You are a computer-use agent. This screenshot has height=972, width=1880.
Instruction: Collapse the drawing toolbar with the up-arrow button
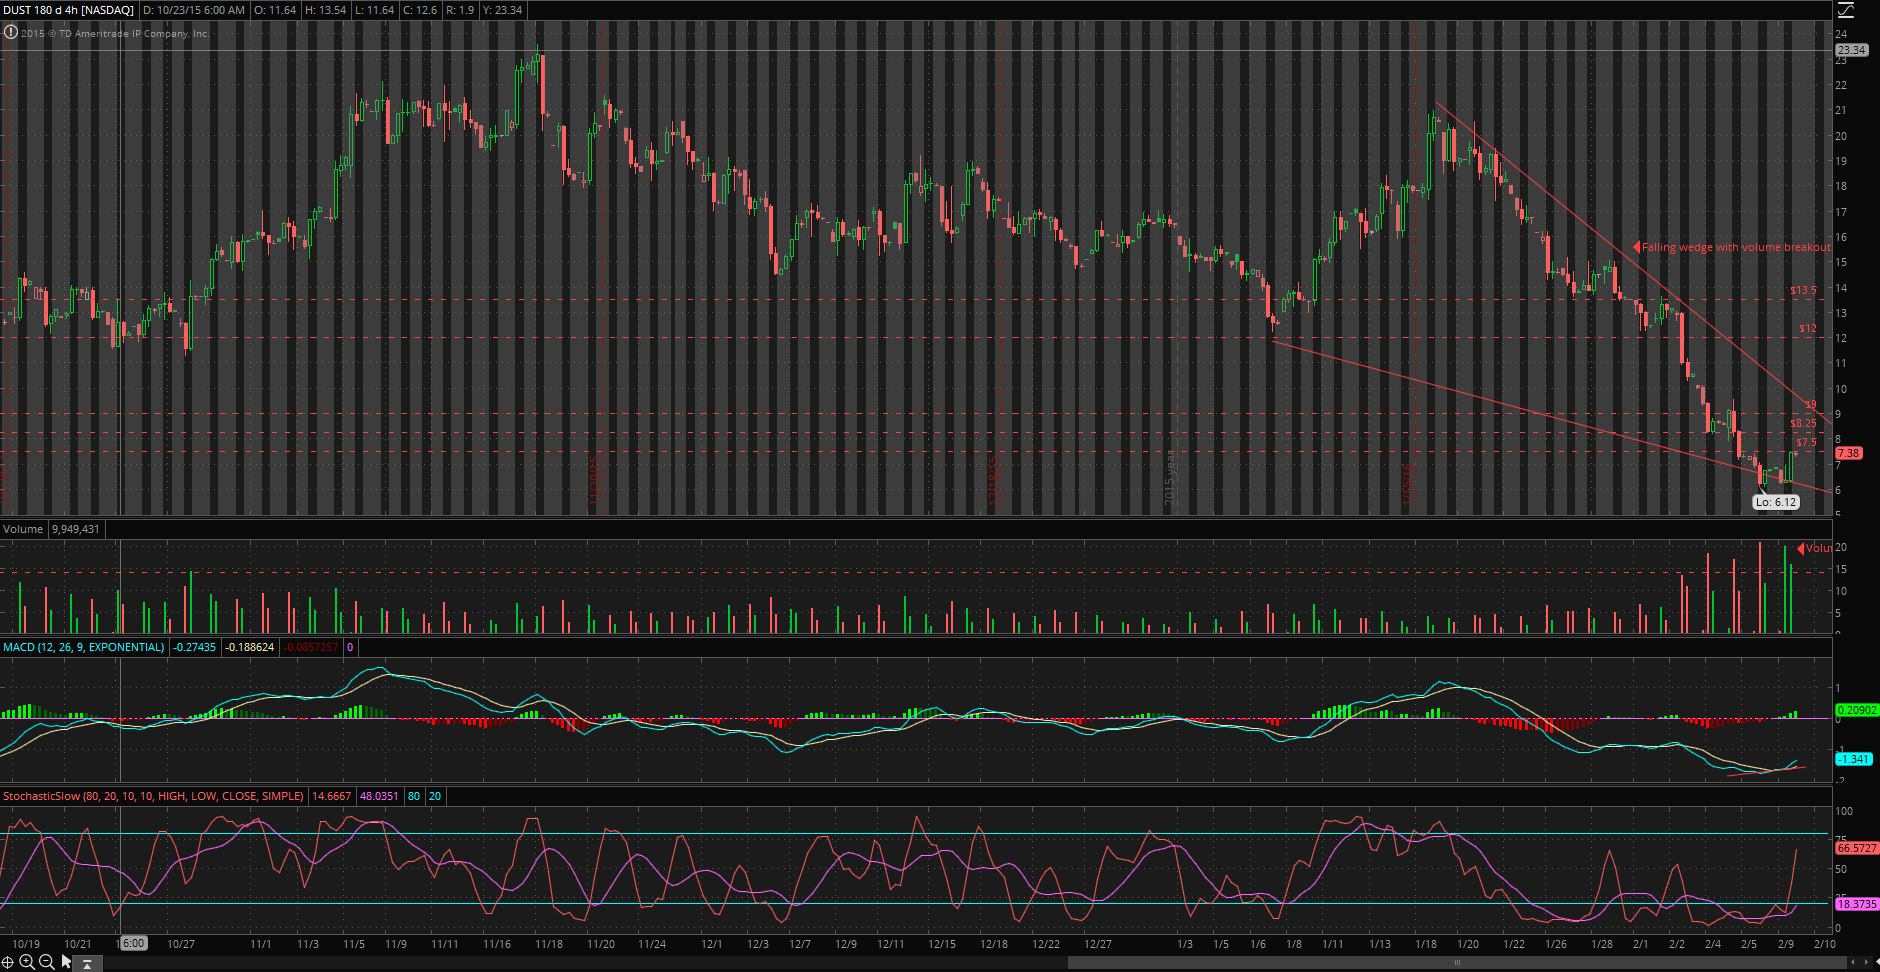[88, 964]
